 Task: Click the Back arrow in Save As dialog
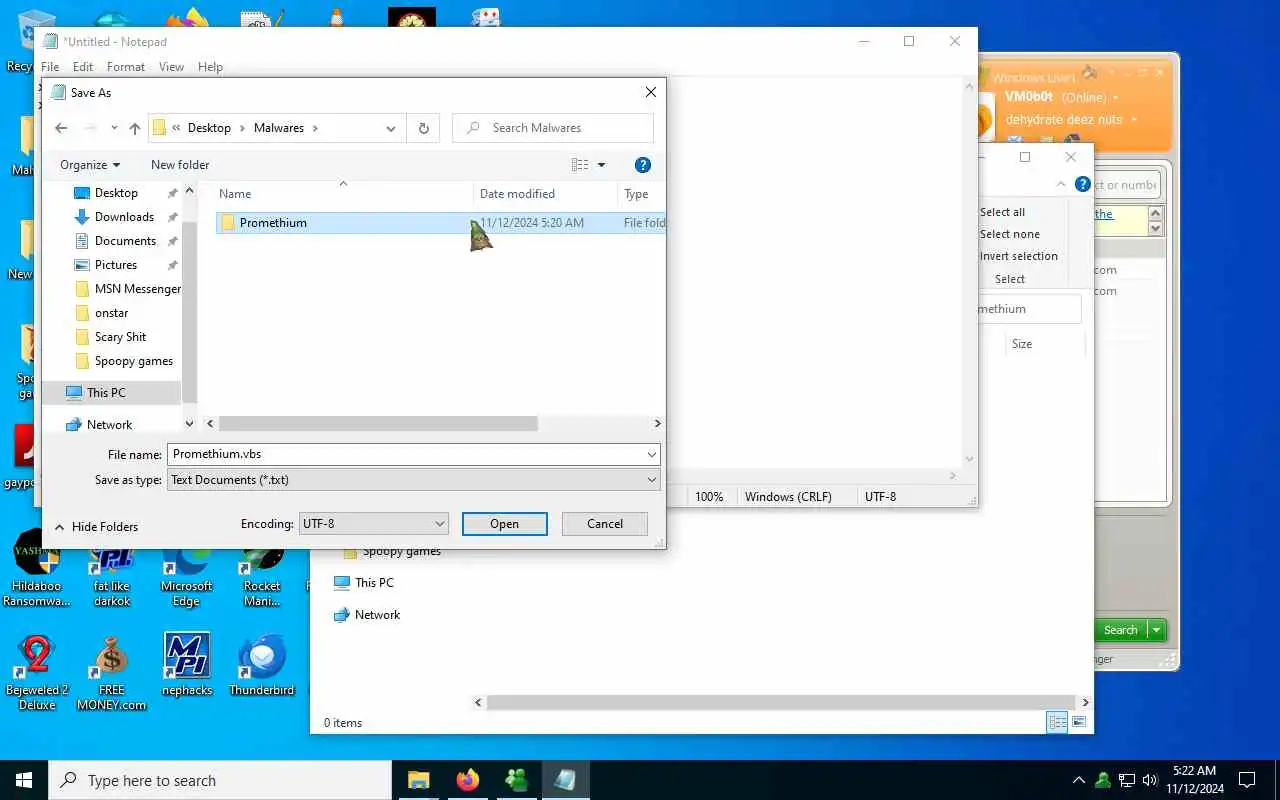(61, 128)
